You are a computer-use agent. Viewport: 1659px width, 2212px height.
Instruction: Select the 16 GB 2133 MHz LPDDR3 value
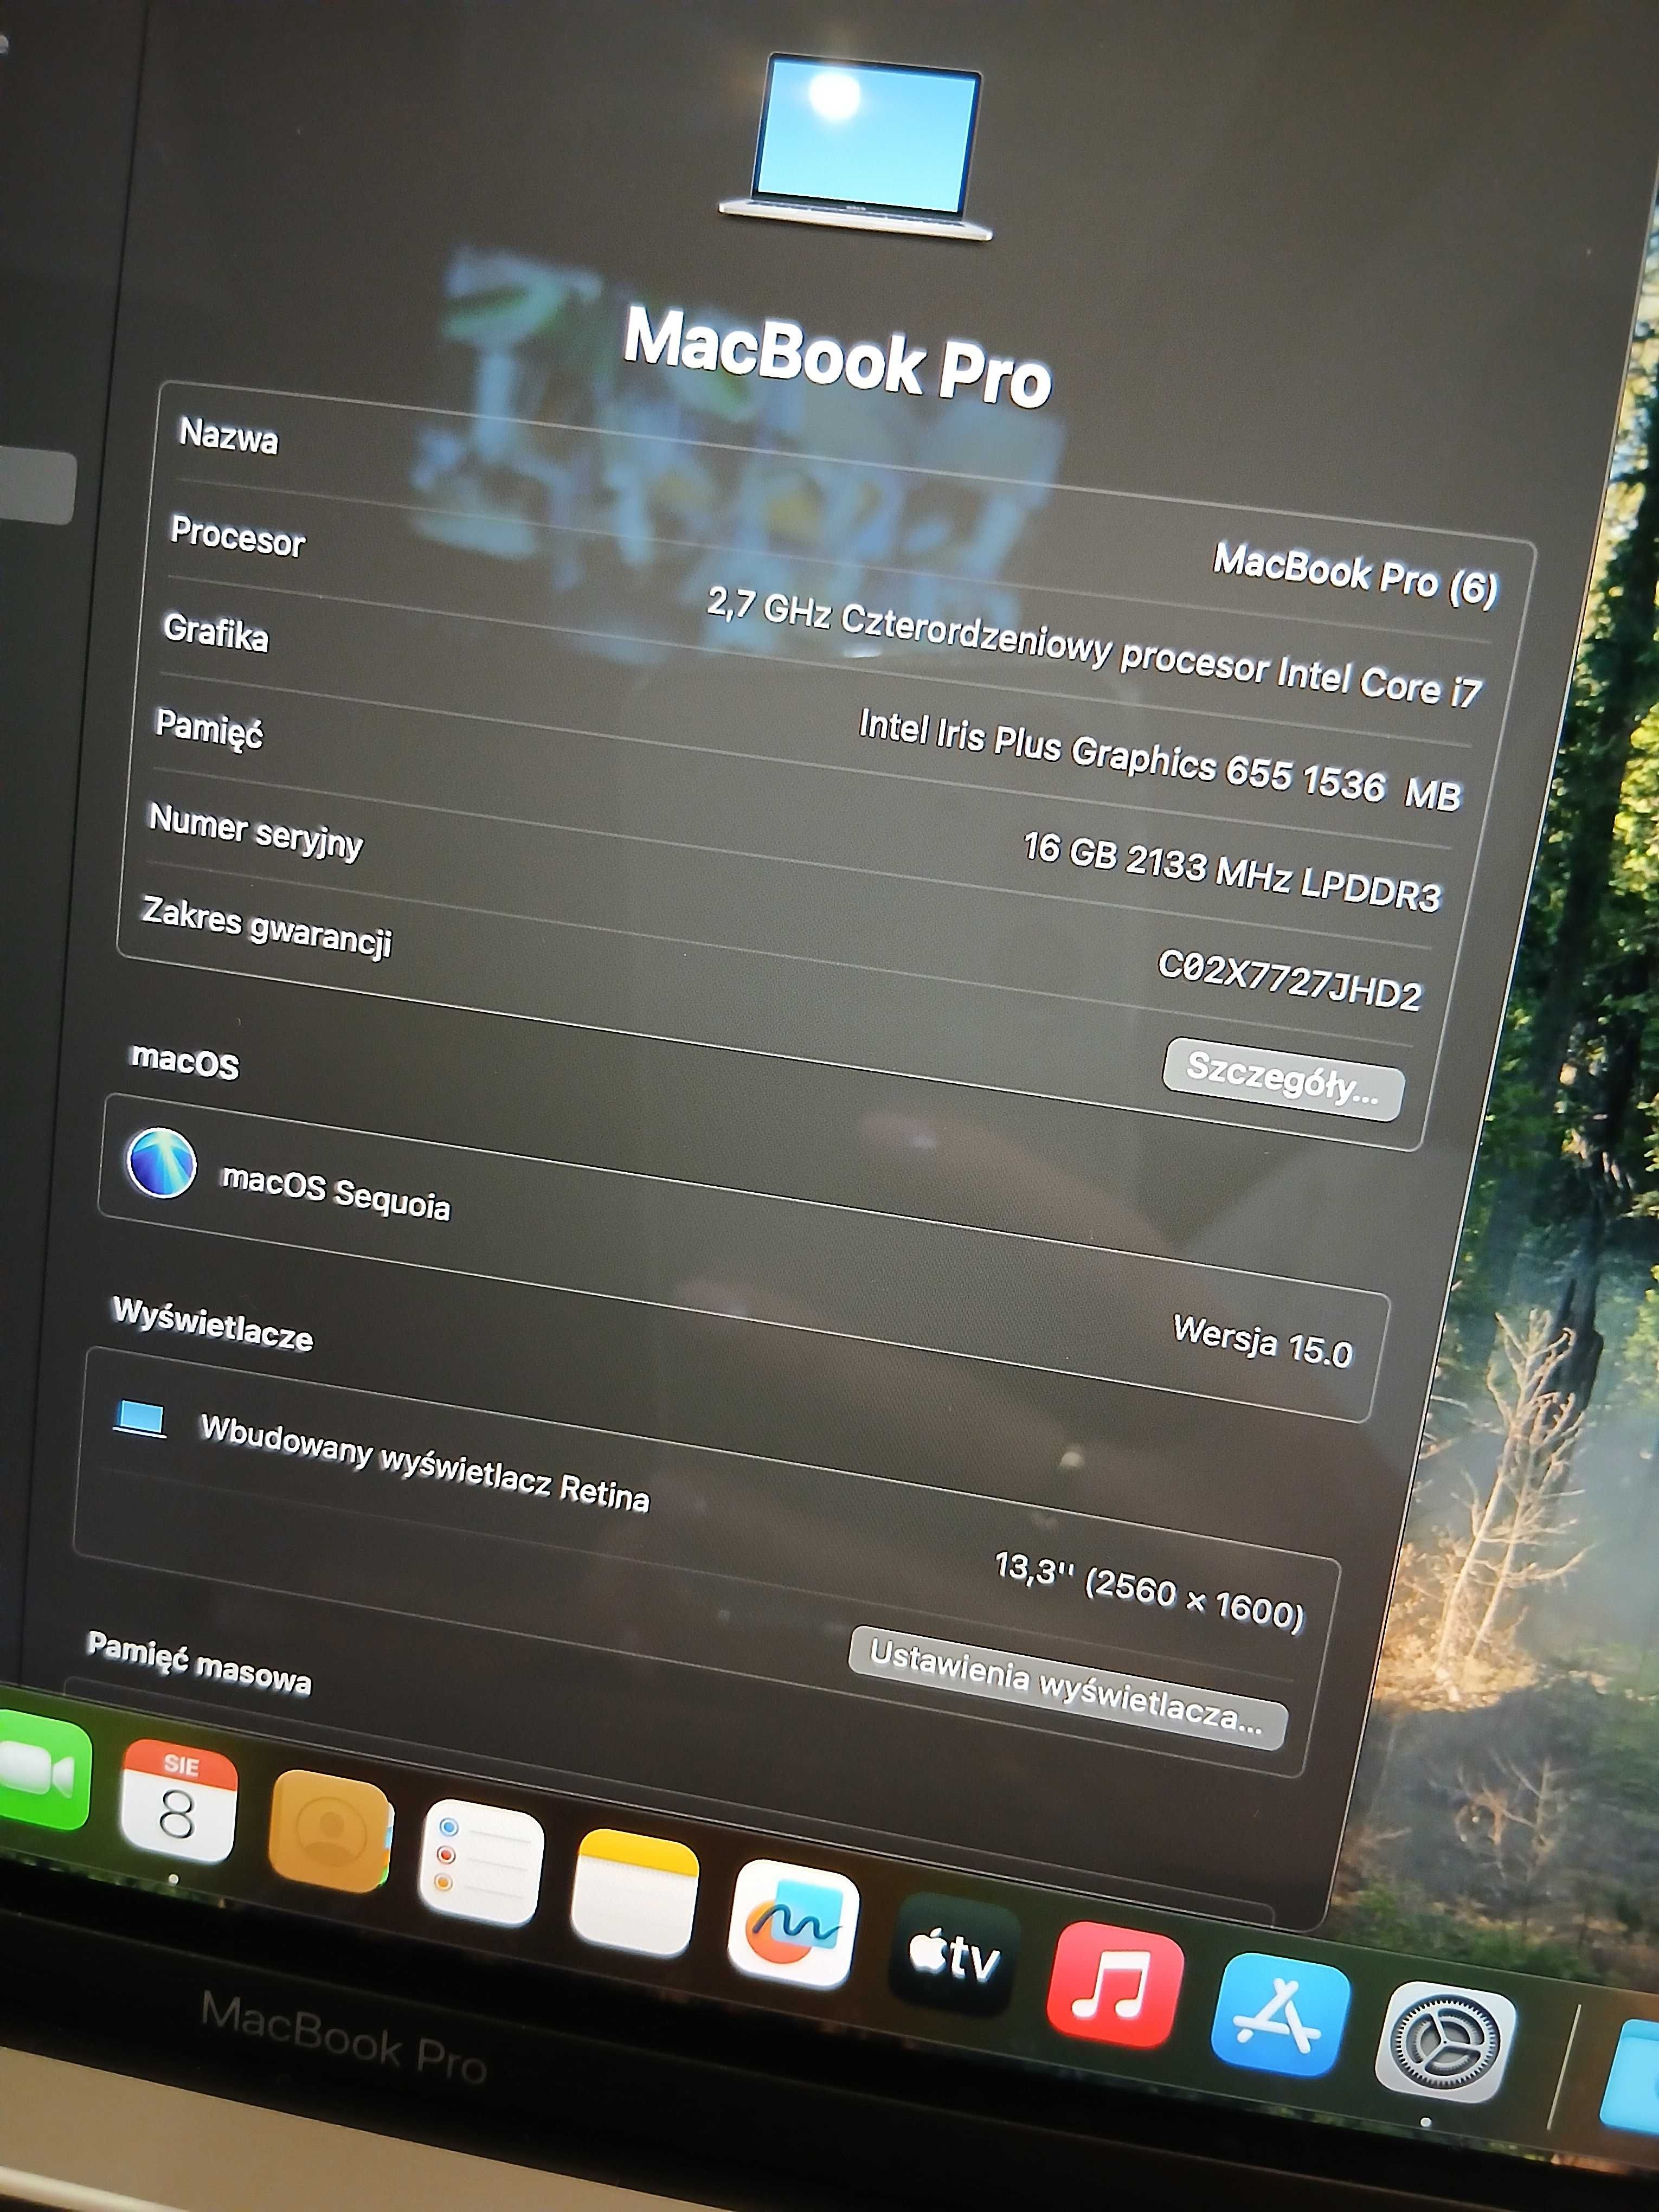pyautogui.click(x=1232, y=872)
